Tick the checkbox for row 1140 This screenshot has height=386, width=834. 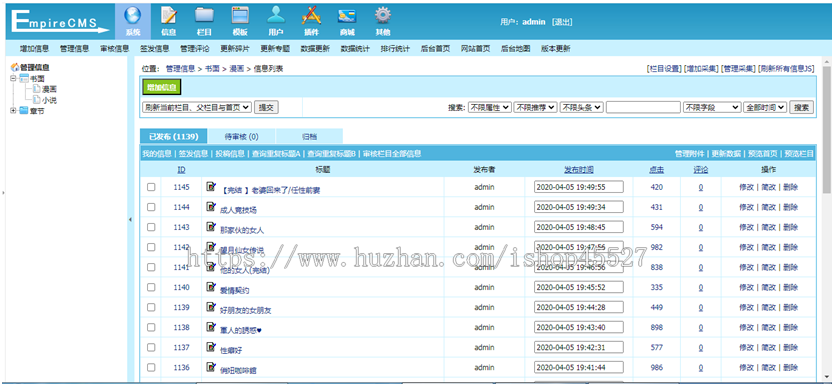point(151,287)
